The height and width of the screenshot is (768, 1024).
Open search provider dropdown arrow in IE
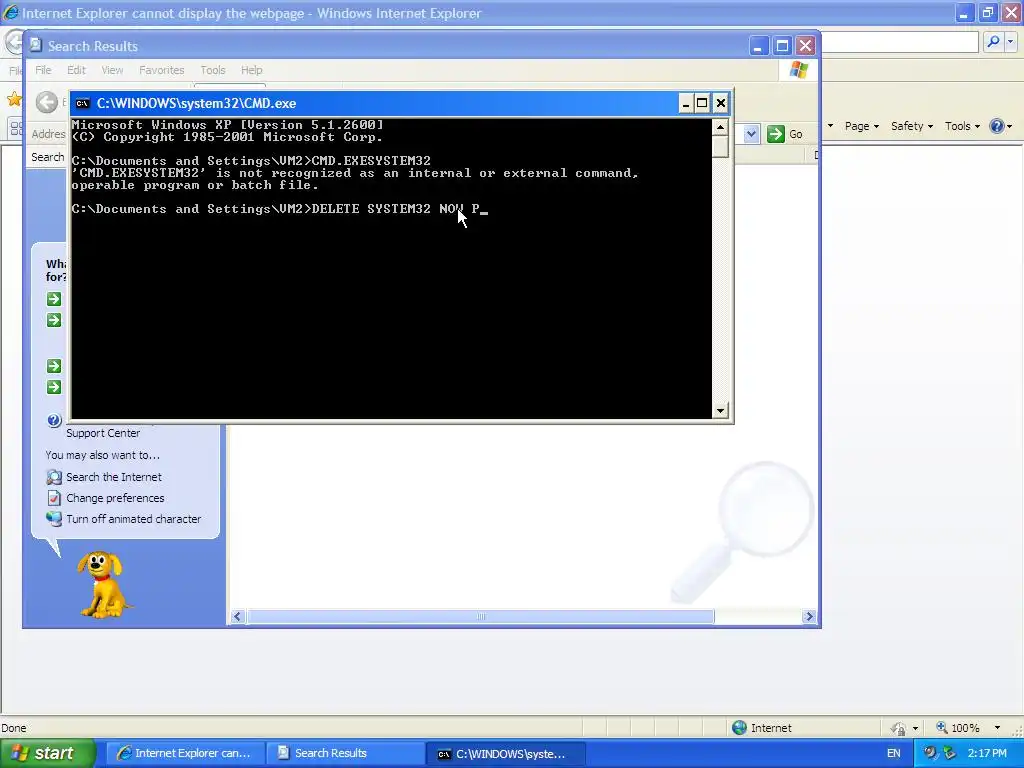(x=1010, y=42)
